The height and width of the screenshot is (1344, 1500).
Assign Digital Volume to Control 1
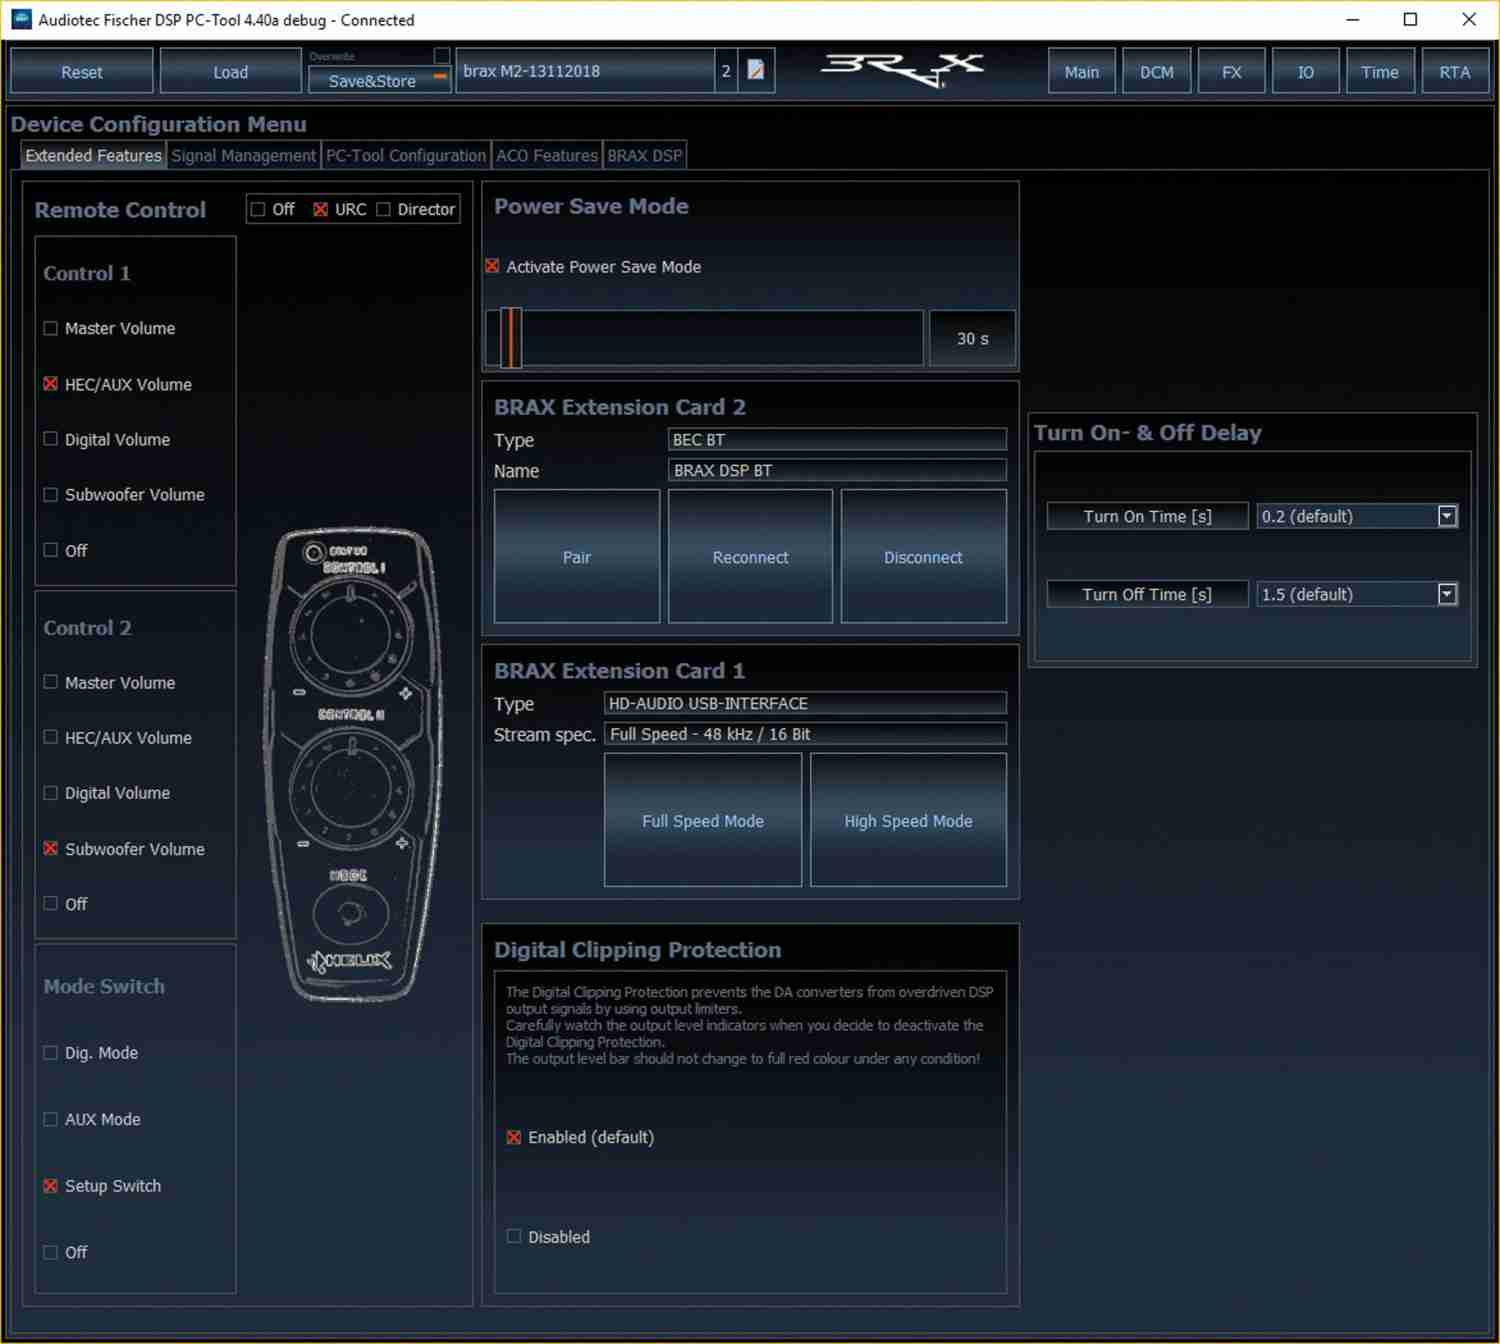click(x=51, y=439)
